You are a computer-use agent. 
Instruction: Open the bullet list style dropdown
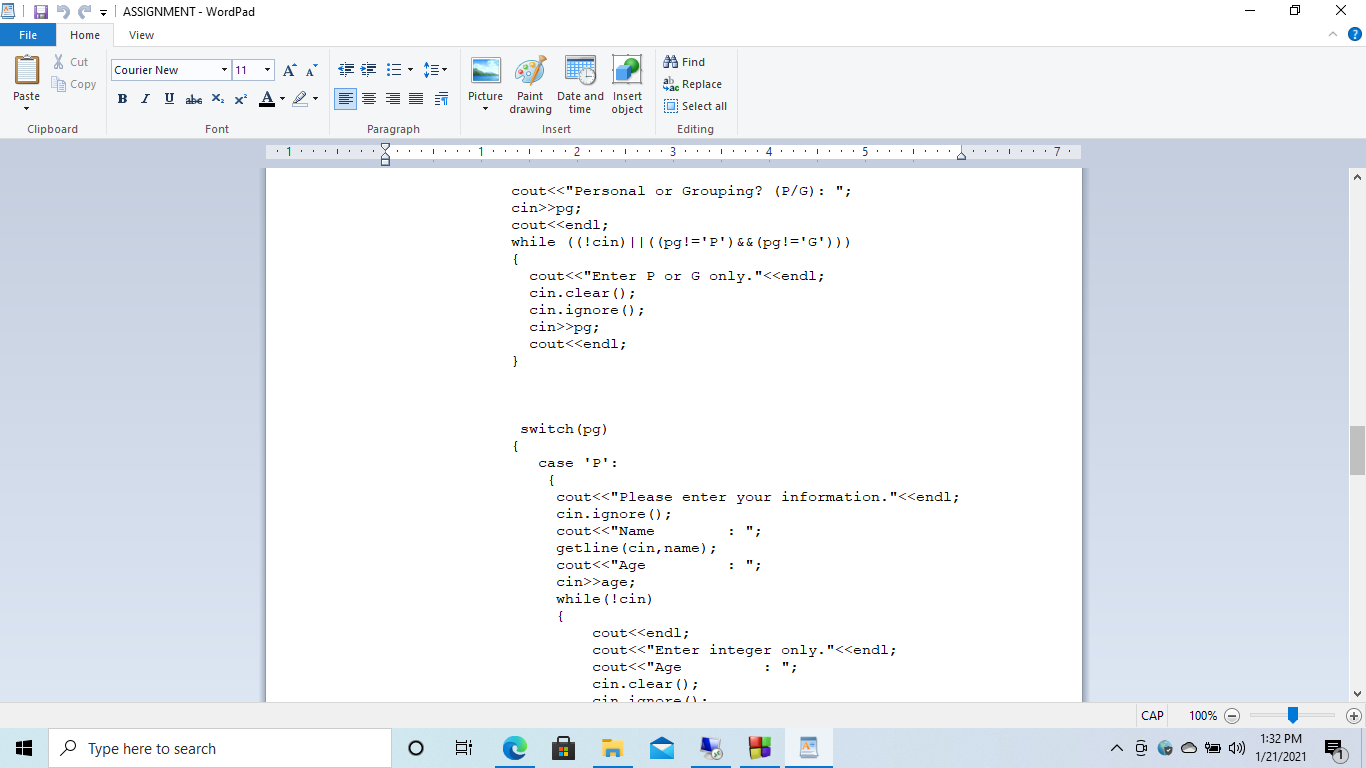[x=410, y=70]
